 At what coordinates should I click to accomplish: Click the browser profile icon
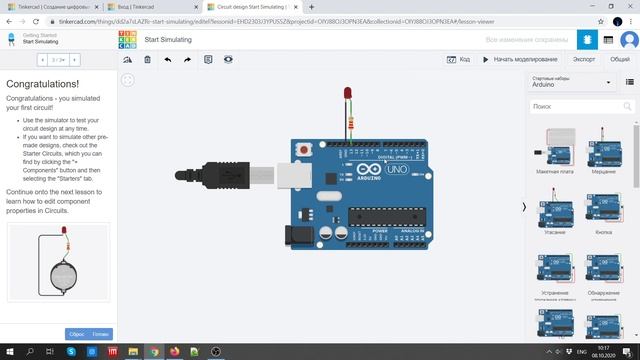(617, 22)
